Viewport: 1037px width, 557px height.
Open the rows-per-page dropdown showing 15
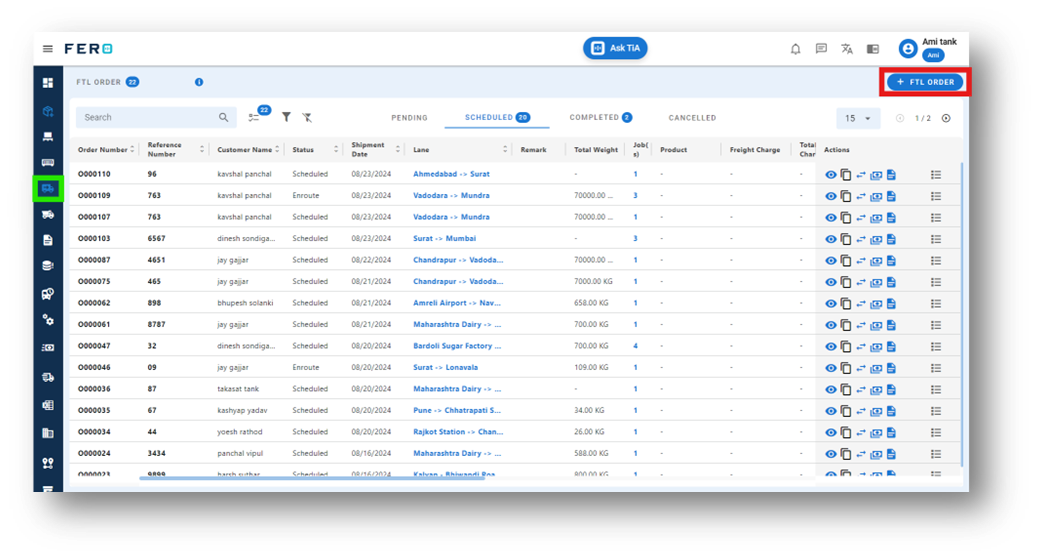(x=858, y=118)
